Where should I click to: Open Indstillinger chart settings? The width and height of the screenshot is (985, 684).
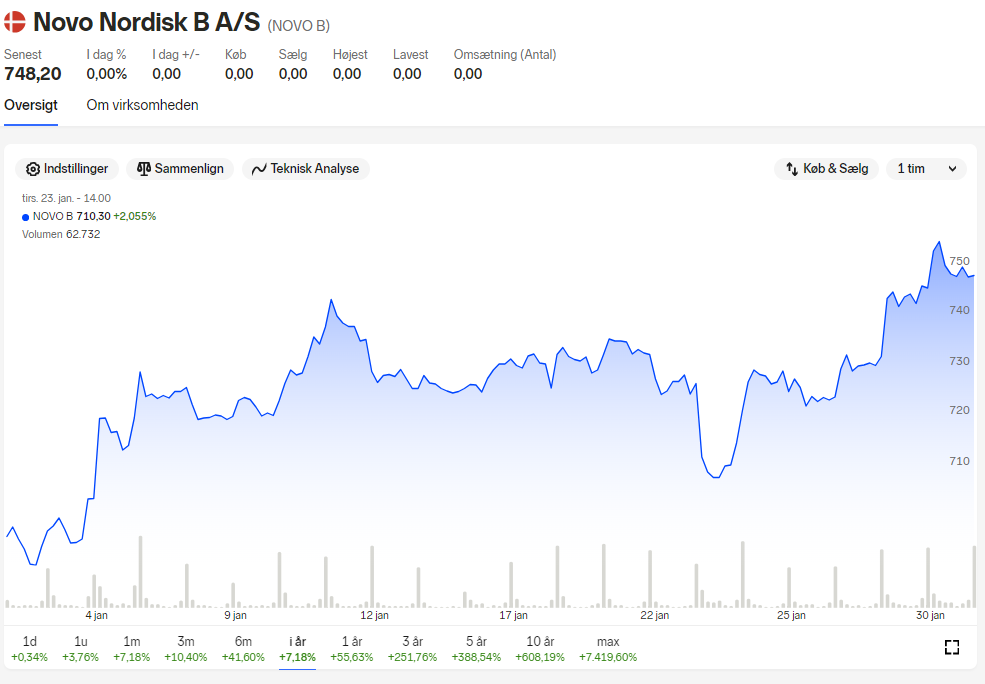(x=67, y=169)
